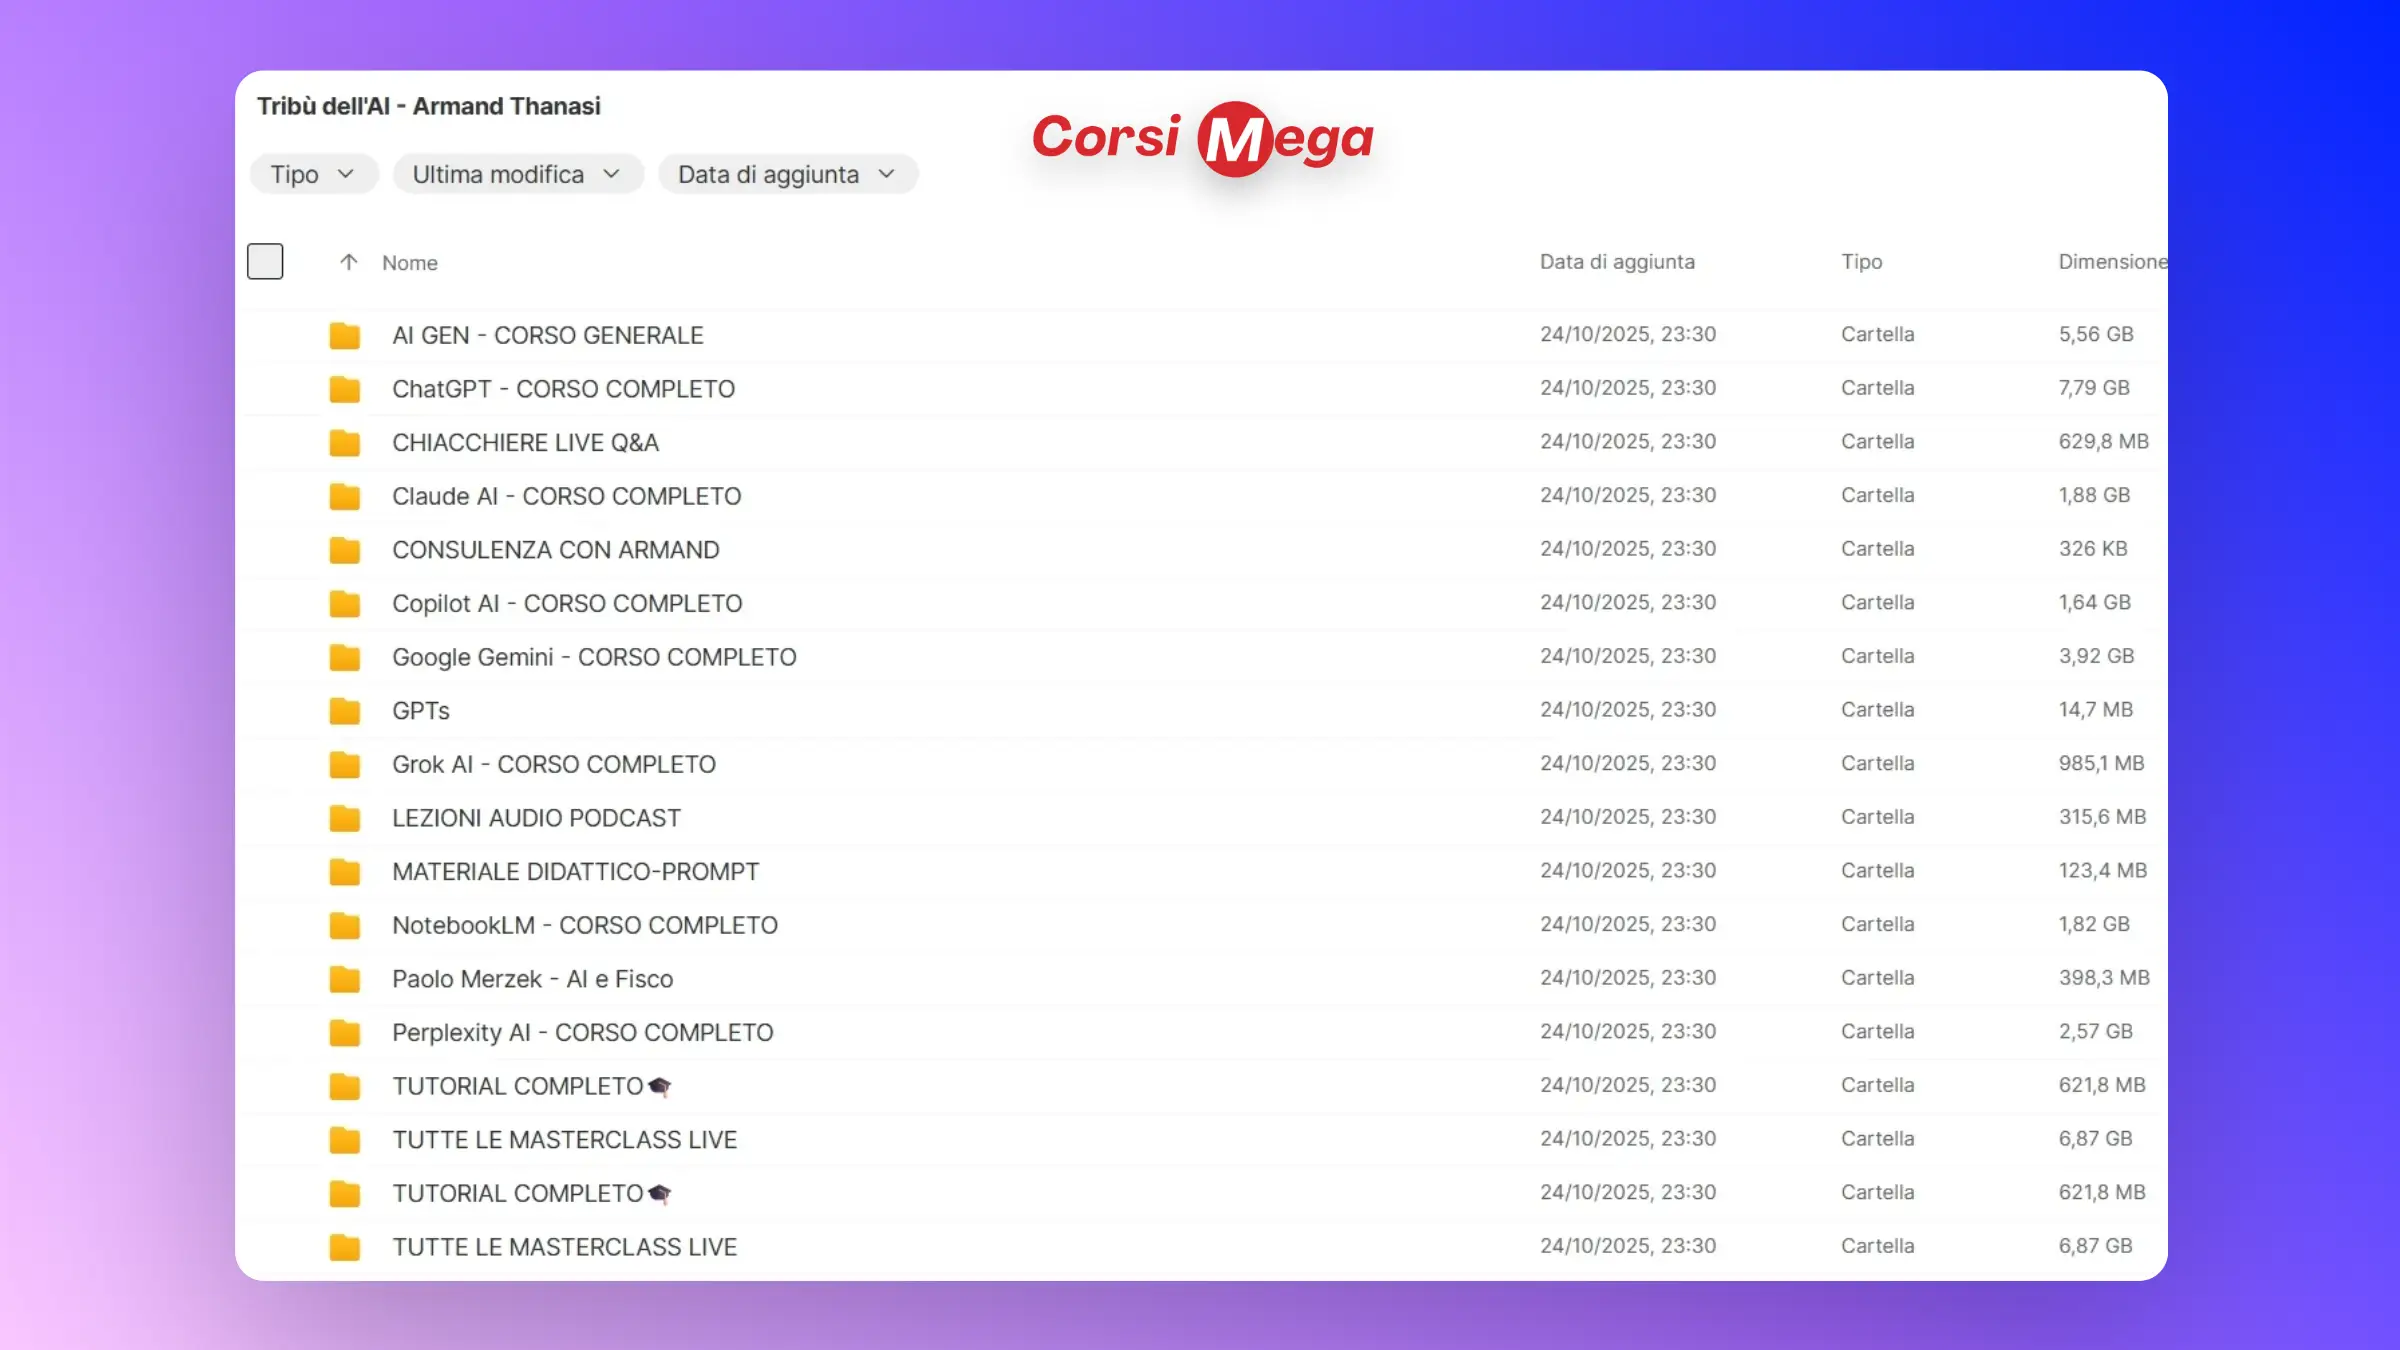Viewport: 2400px width, 1350px height.
Task: Sort by the Dimensione column header
Action: [2113, 262]
